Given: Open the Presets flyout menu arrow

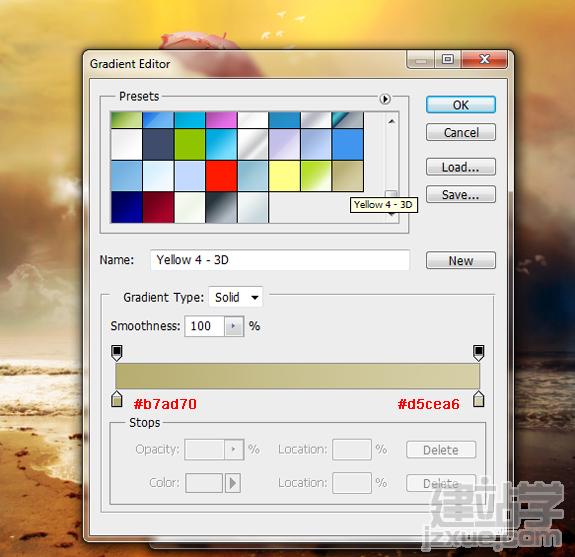Looking at the screenshot, I should point(385,99).
